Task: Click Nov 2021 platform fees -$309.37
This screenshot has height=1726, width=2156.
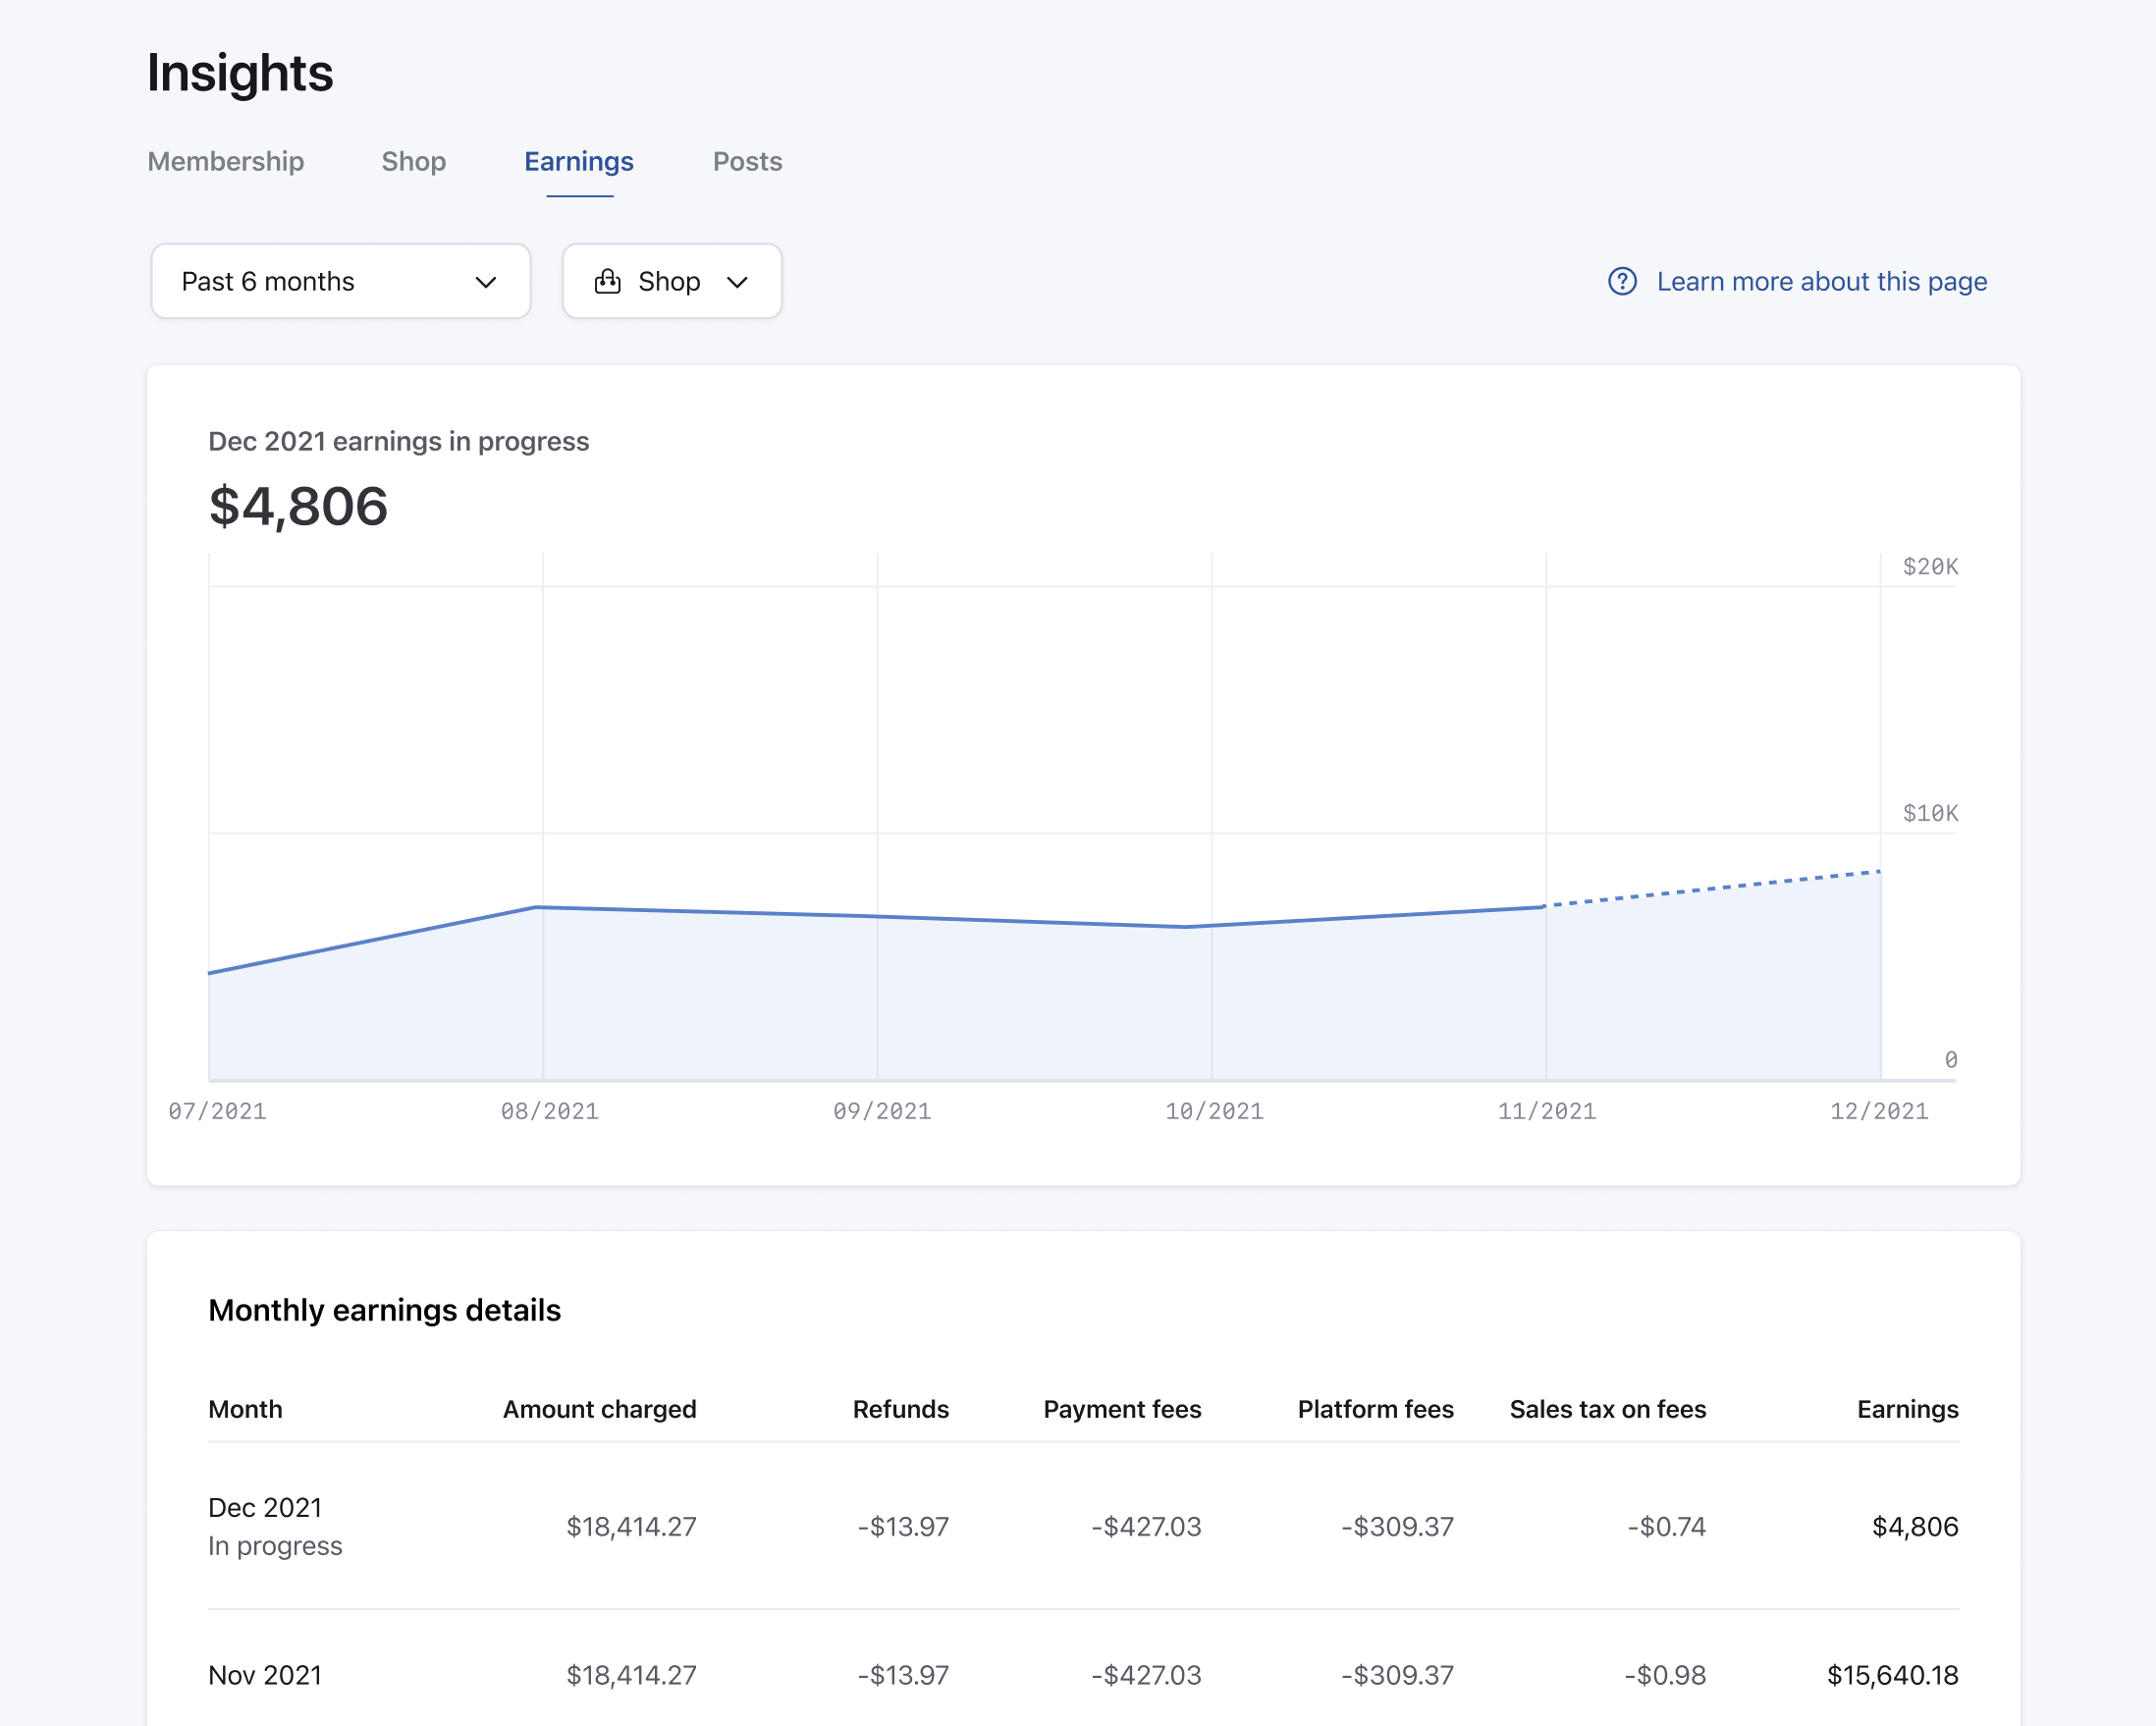Action: 1398,1675
